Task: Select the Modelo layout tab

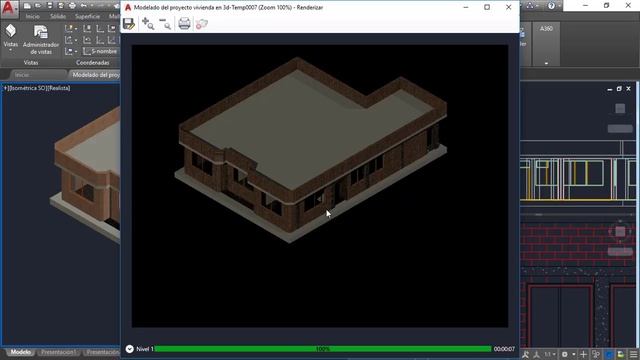Action: (x=20, y=352)
